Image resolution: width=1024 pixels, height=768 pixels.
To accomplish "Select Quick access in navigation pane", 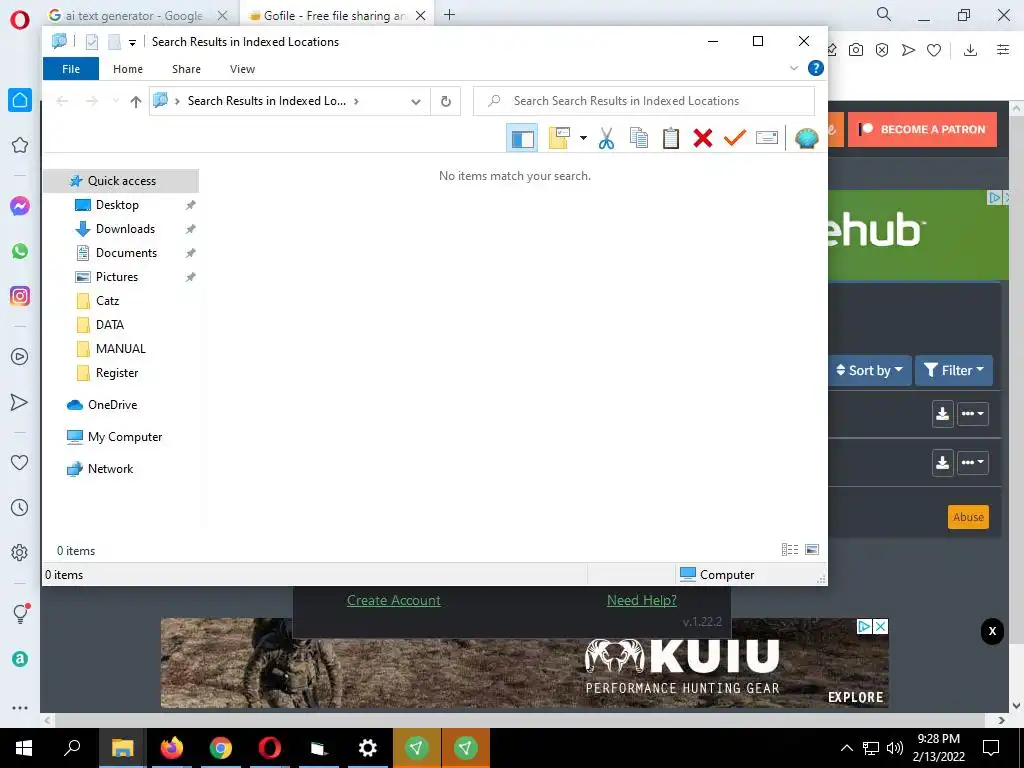I will 121,181.
